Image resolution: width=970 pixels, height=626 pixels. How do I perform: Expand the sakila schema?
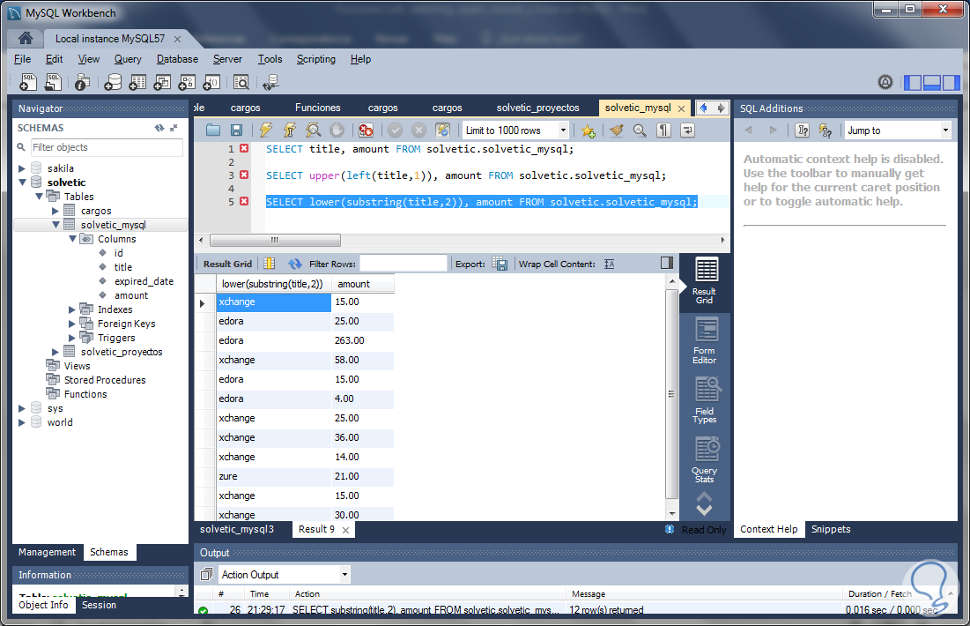(x=22, y=168)
